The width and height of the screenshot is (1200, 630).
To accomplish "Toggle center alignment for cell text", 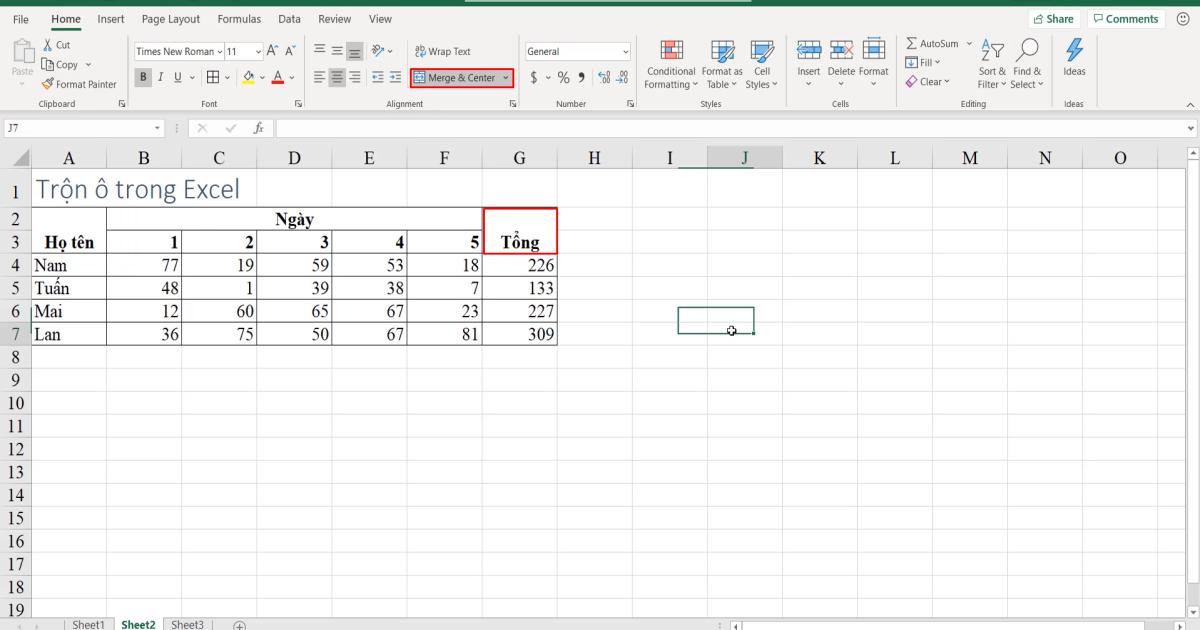I will pyautogui.click(x=335, y=77).
